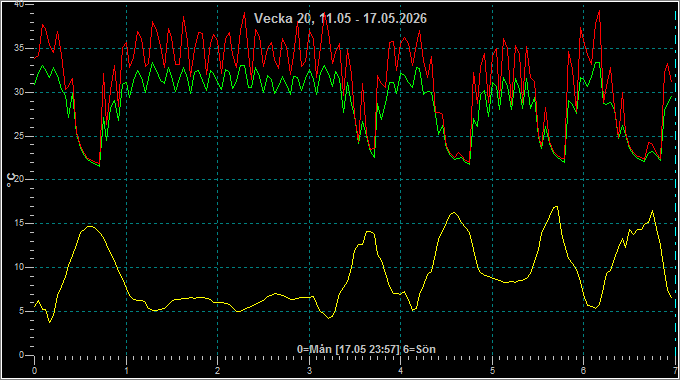680x380 pixels.
Task: Click the red curve's highest peak on day 6
Action: pyautogui.click(x=599, y=11)
